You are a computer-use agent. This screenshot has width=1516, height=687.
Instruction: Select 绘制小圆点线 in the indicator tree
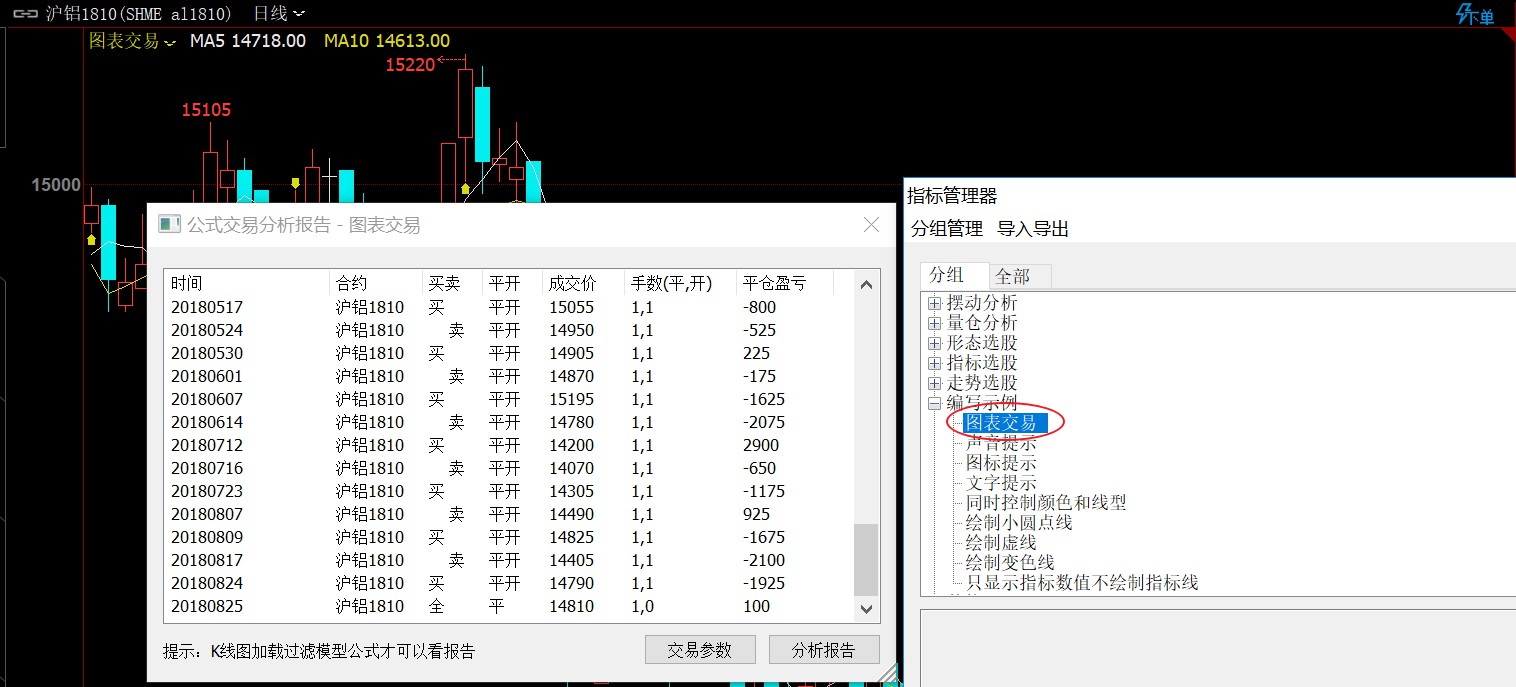(1018, 523)
